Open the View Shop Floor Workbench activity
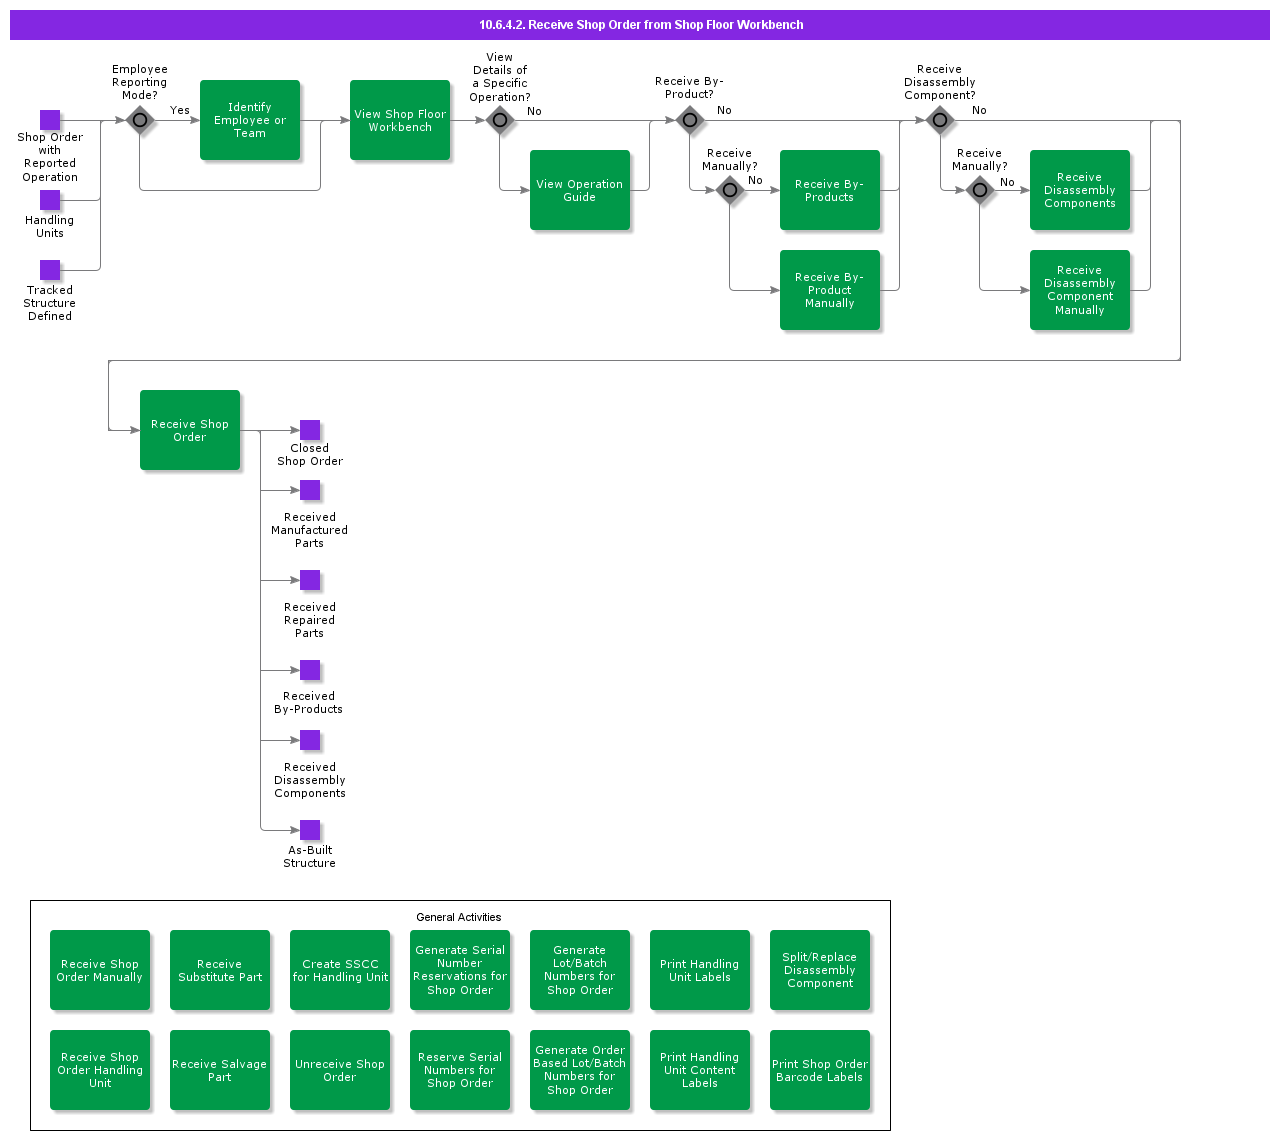 coord(400,120)
